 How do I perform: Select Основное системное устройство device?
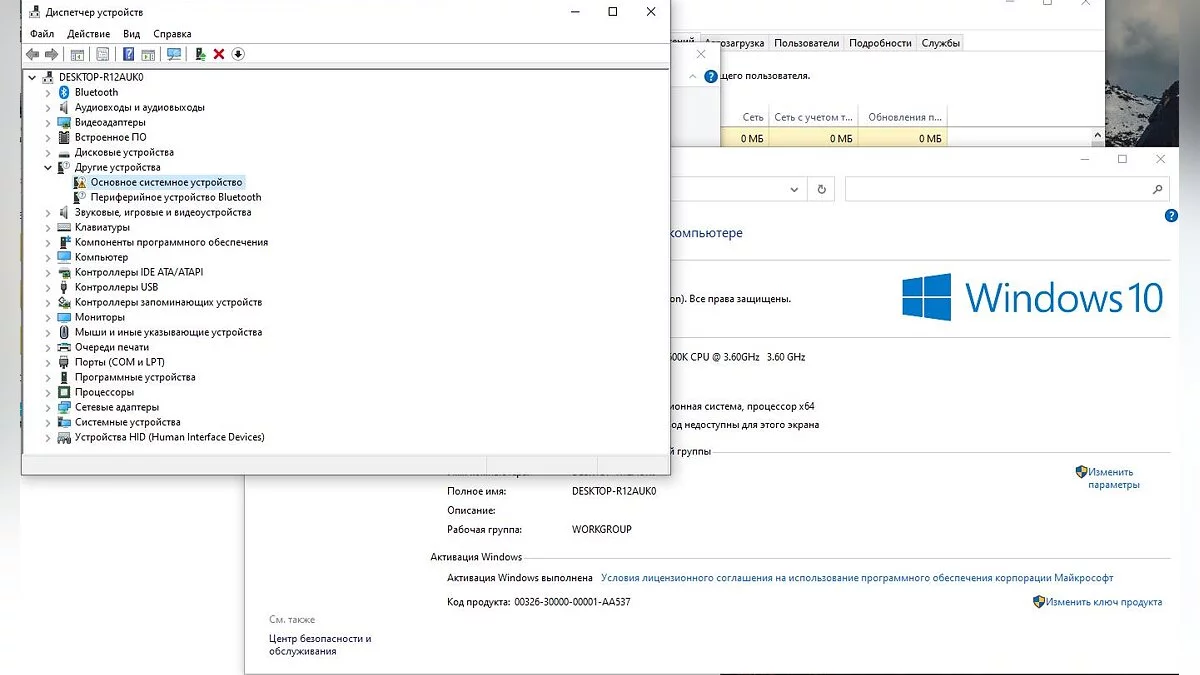(166, 182)
